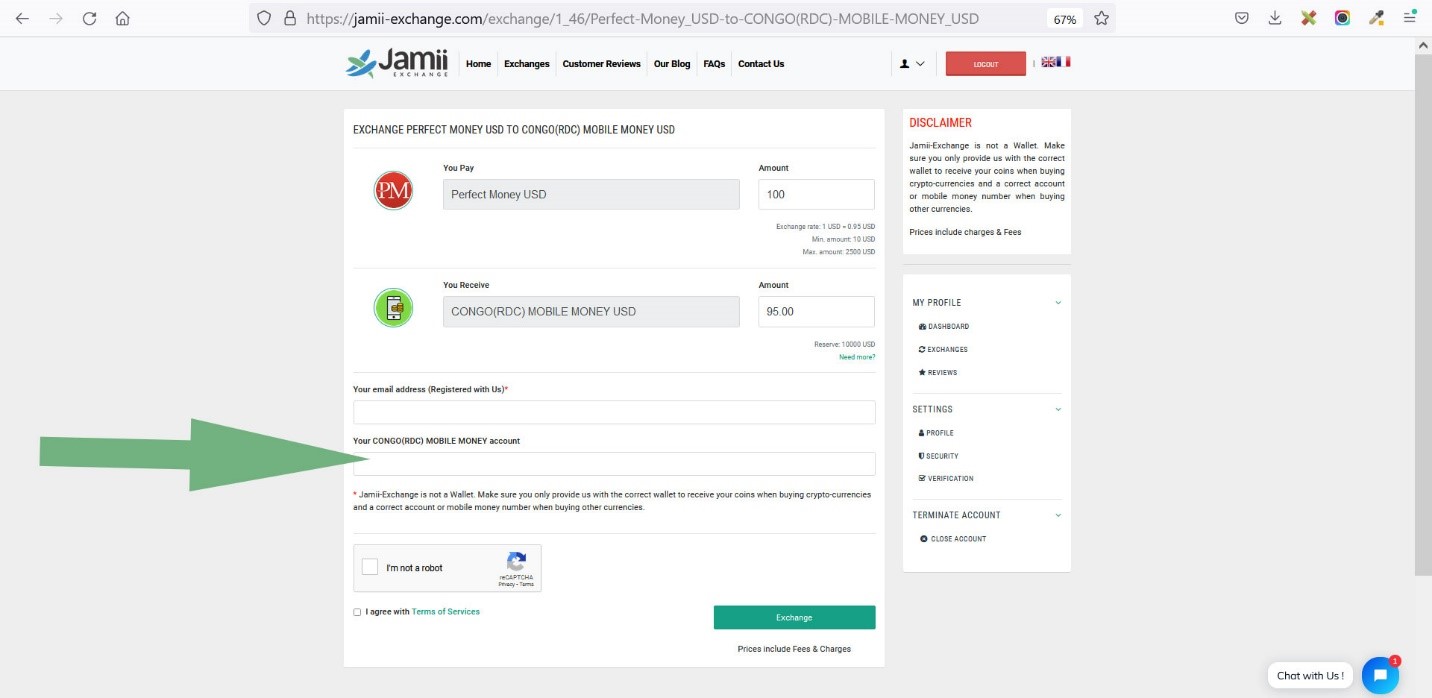The height and width of the screenshot is (698, 1432).
Task: Click the multicolor X extension icon
Action: [x=1308, y=18]
